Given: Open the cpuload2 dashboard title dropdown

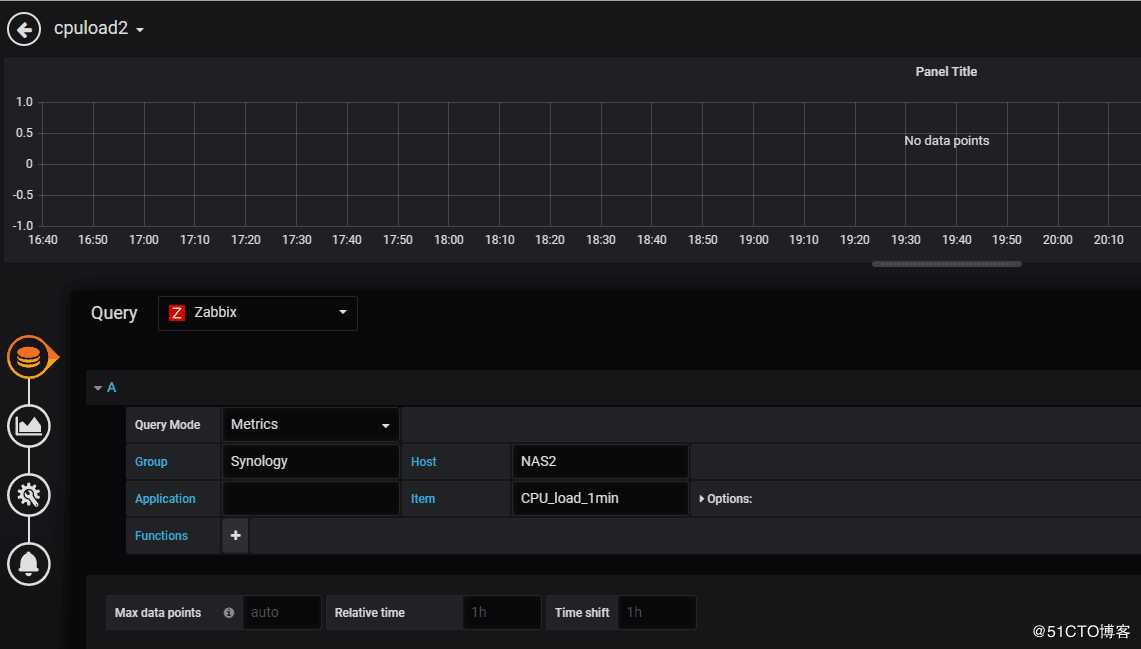Looking at the screenshot, I should 98,28.
